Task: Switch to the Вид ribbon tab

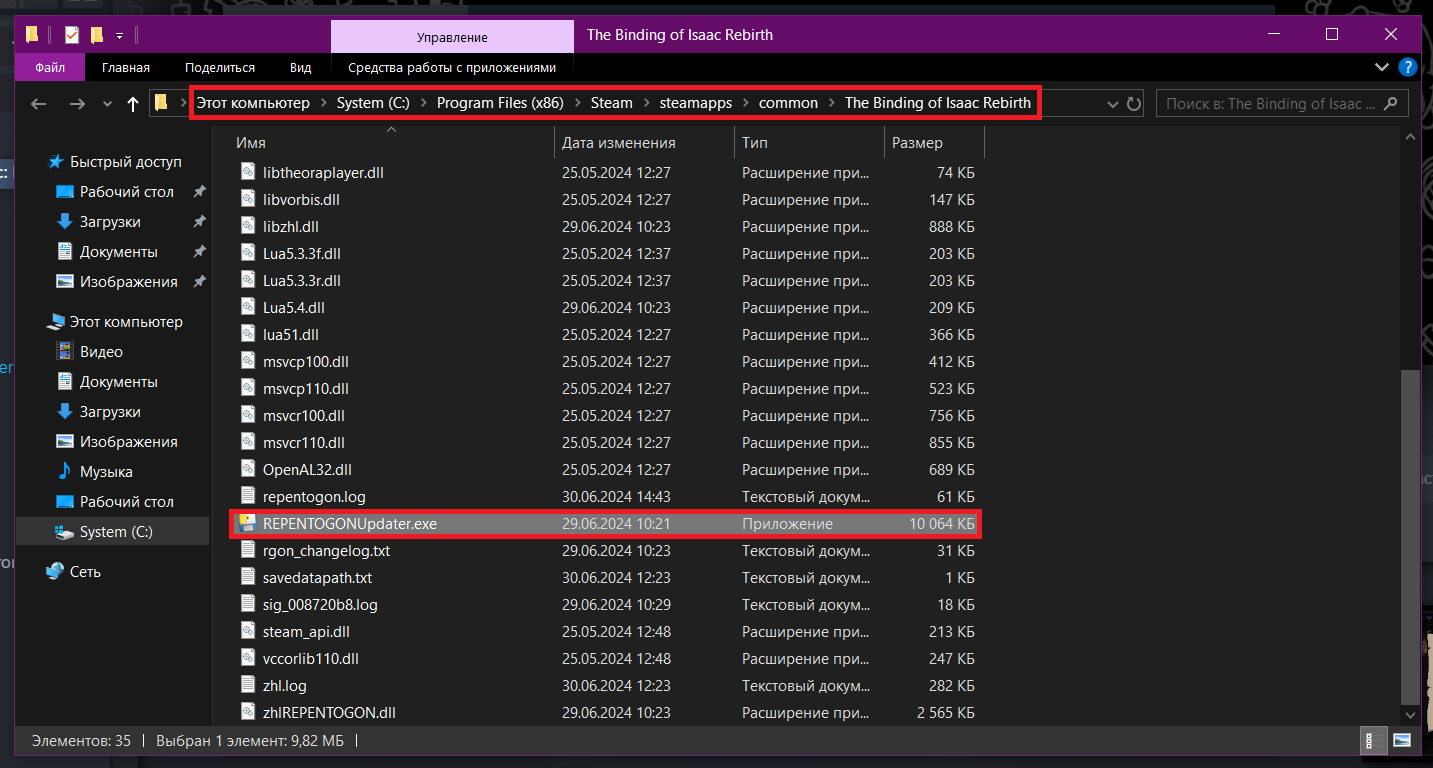Action: click(x=301, y=68)
